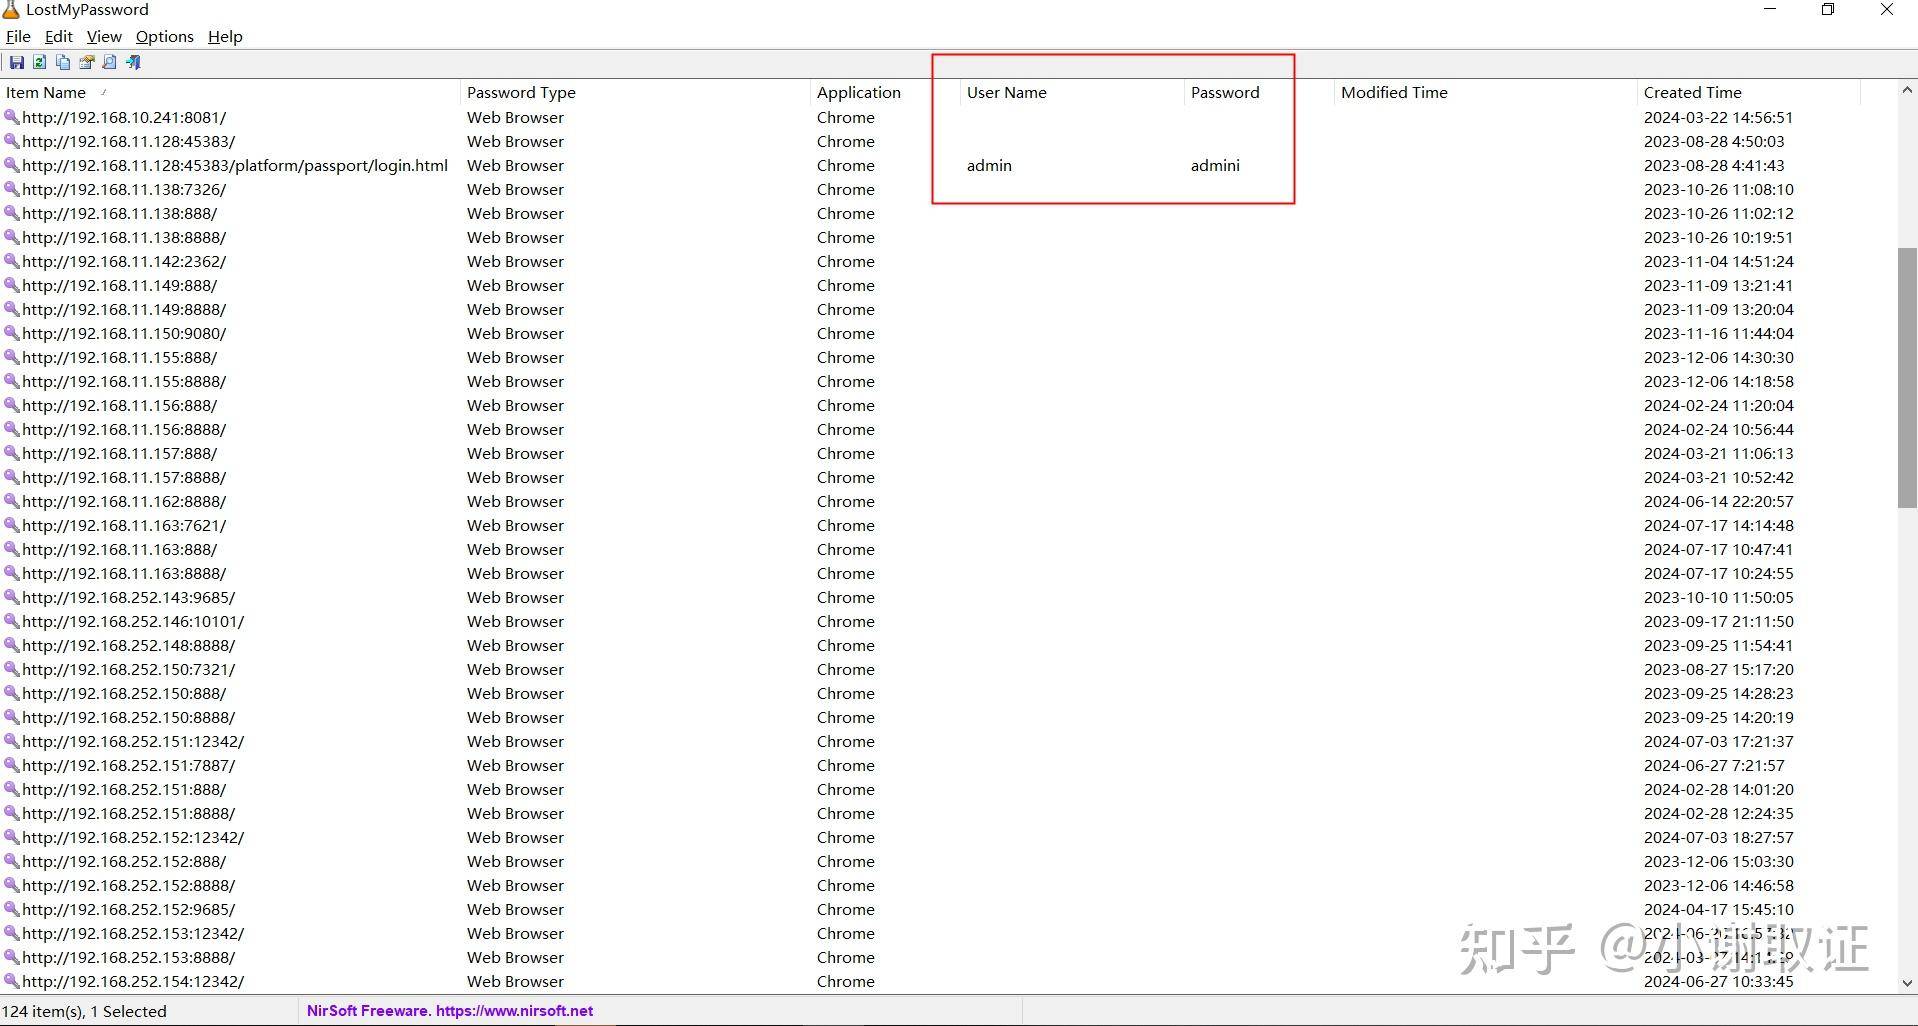Sort by the Created Time column header
This screenshot has height=1026, width=1918.
point(1749,92)
